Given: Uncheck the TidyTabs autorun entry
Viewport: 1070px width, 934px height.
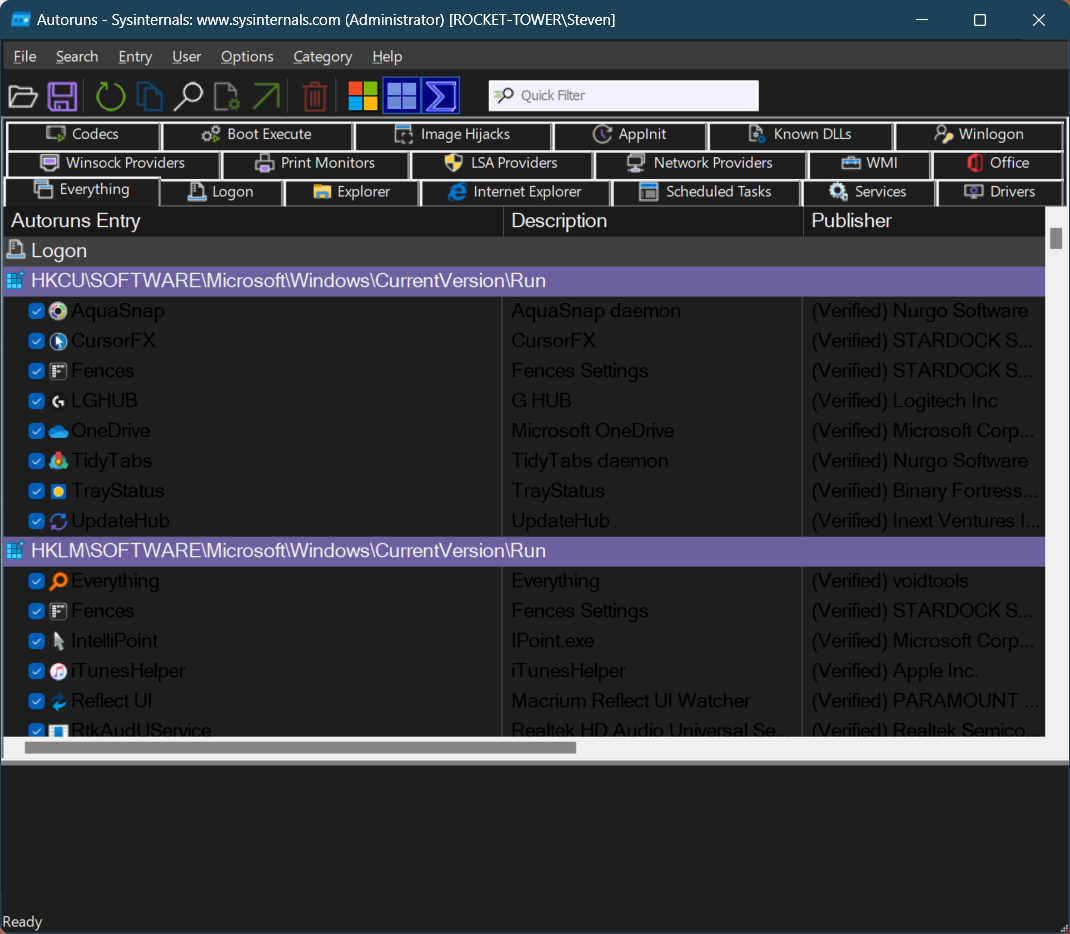Looking at the screenshot, I should [x=36, y=461].
